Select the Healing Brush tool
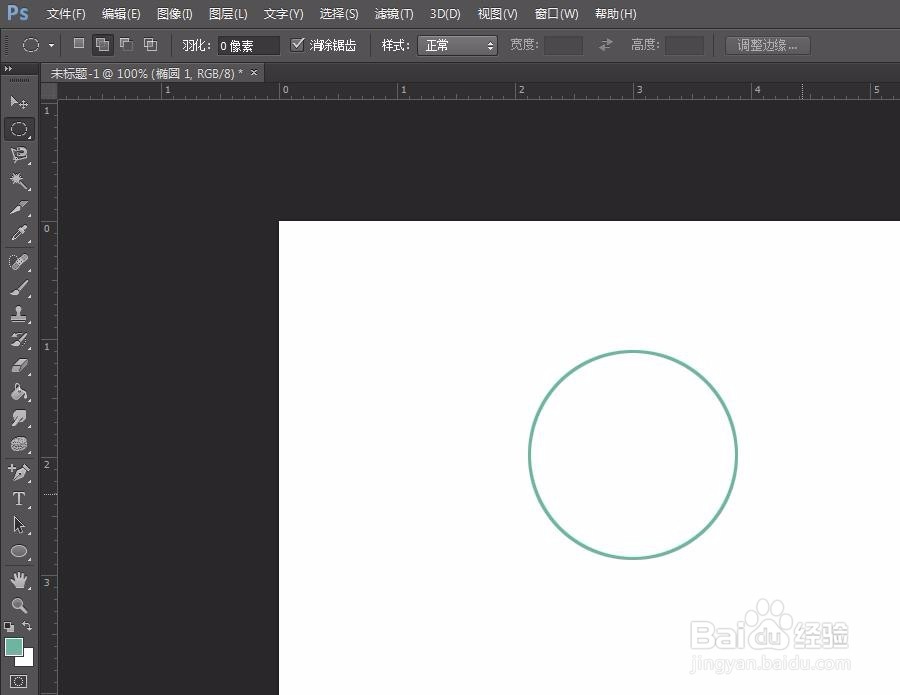900x695 pixels. (19, 262)
